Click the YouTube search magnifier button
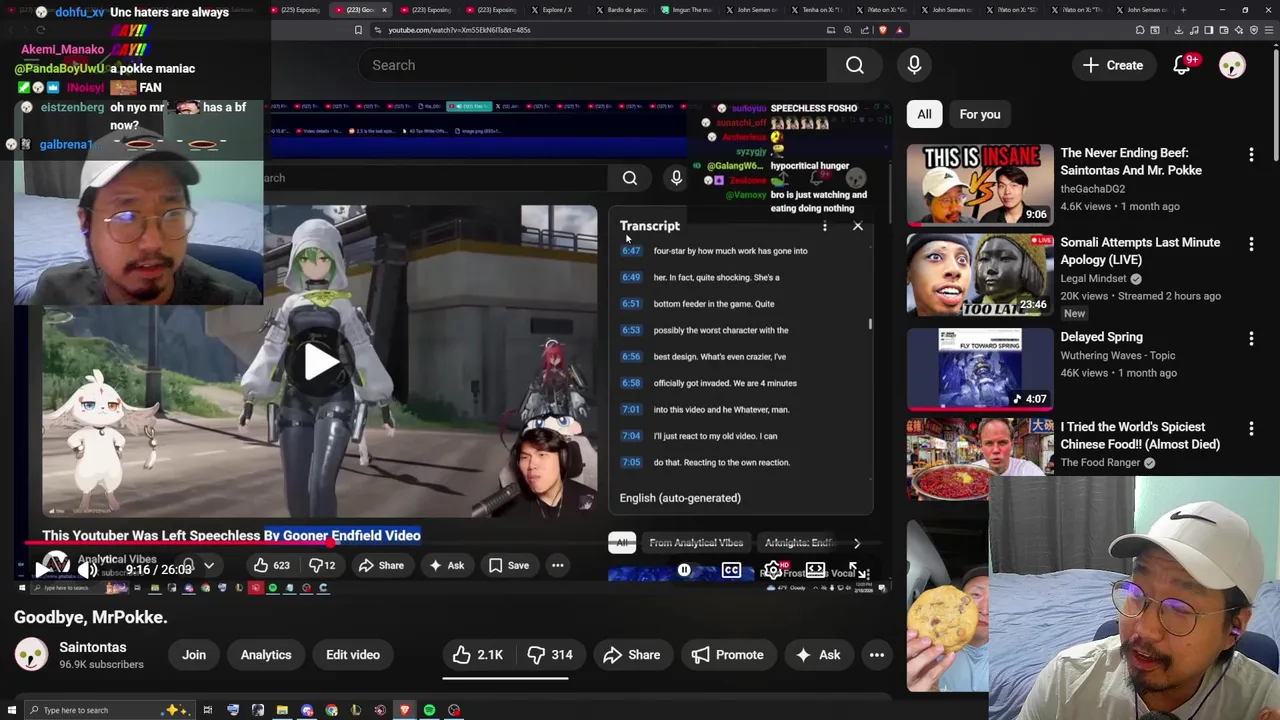 pos(855,65)
